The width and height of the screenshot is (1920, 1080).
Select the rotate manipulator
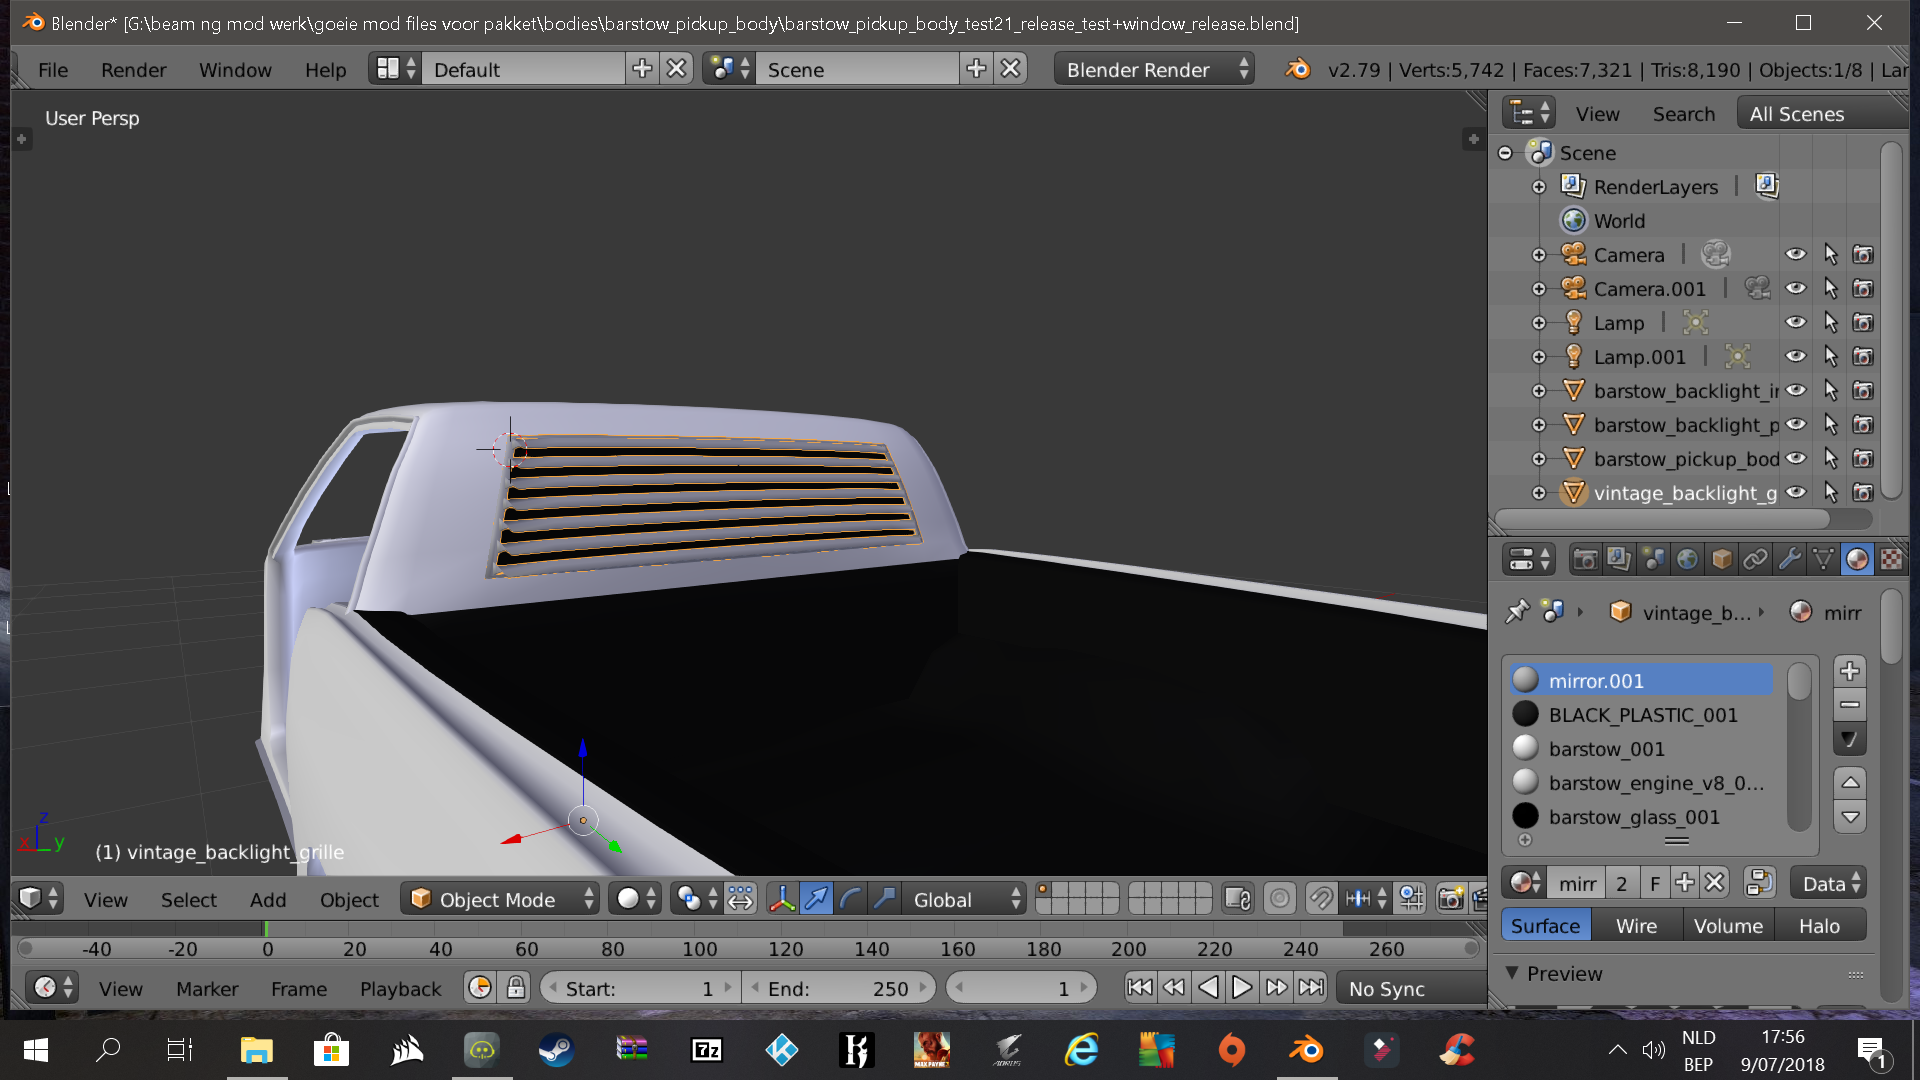(x=850, y=899)
